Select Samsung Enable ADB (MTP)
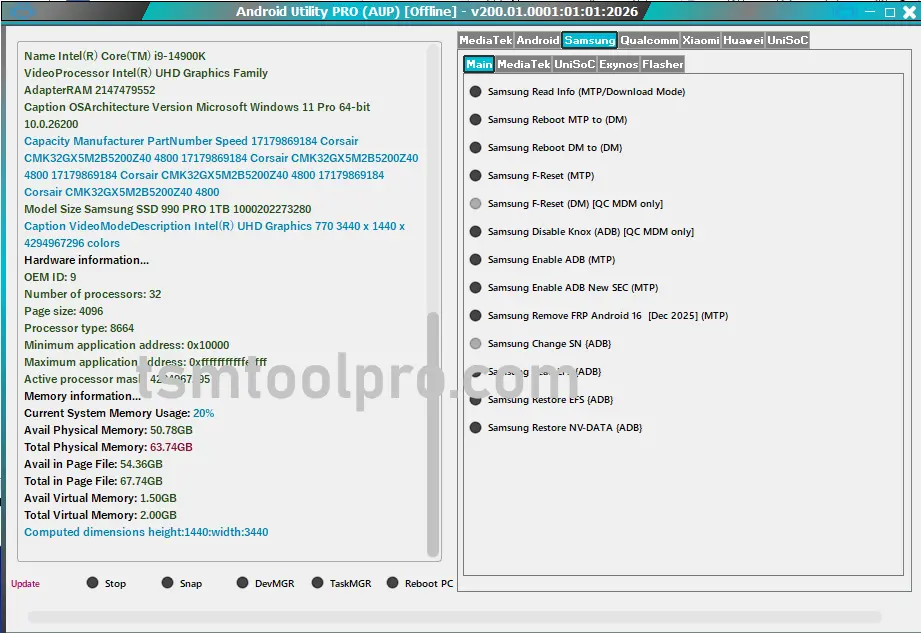 (x=543, y=260)
